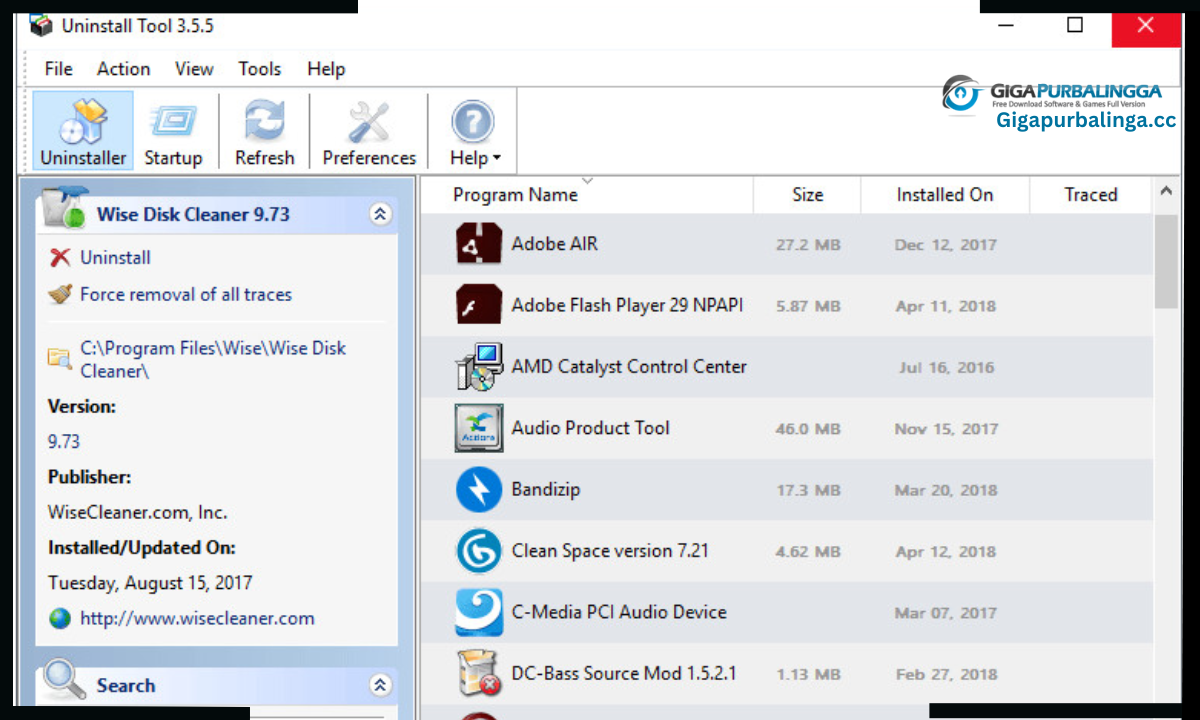Open the Tools menu
1200x720 pixels.
pyautogui.click(x=259, y=69)
